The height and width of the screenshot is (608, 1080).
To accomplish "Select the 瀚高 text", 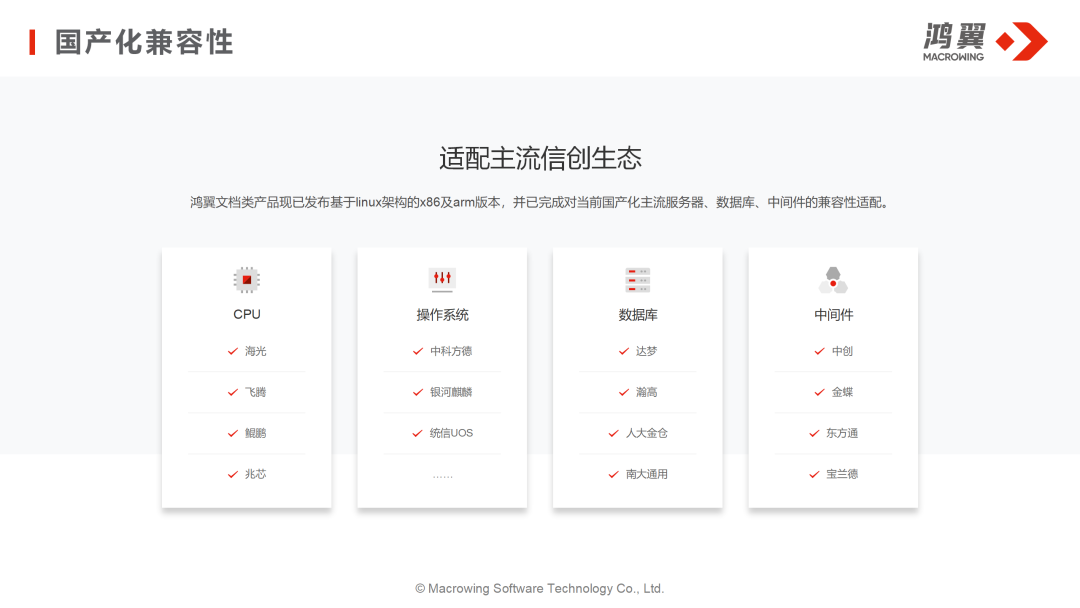I will (646, 392).
